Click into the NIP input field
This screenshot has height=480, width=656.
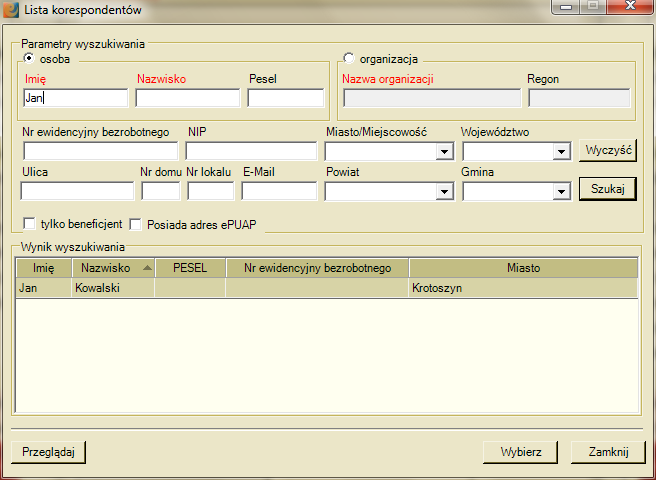[x=251, y=151]
